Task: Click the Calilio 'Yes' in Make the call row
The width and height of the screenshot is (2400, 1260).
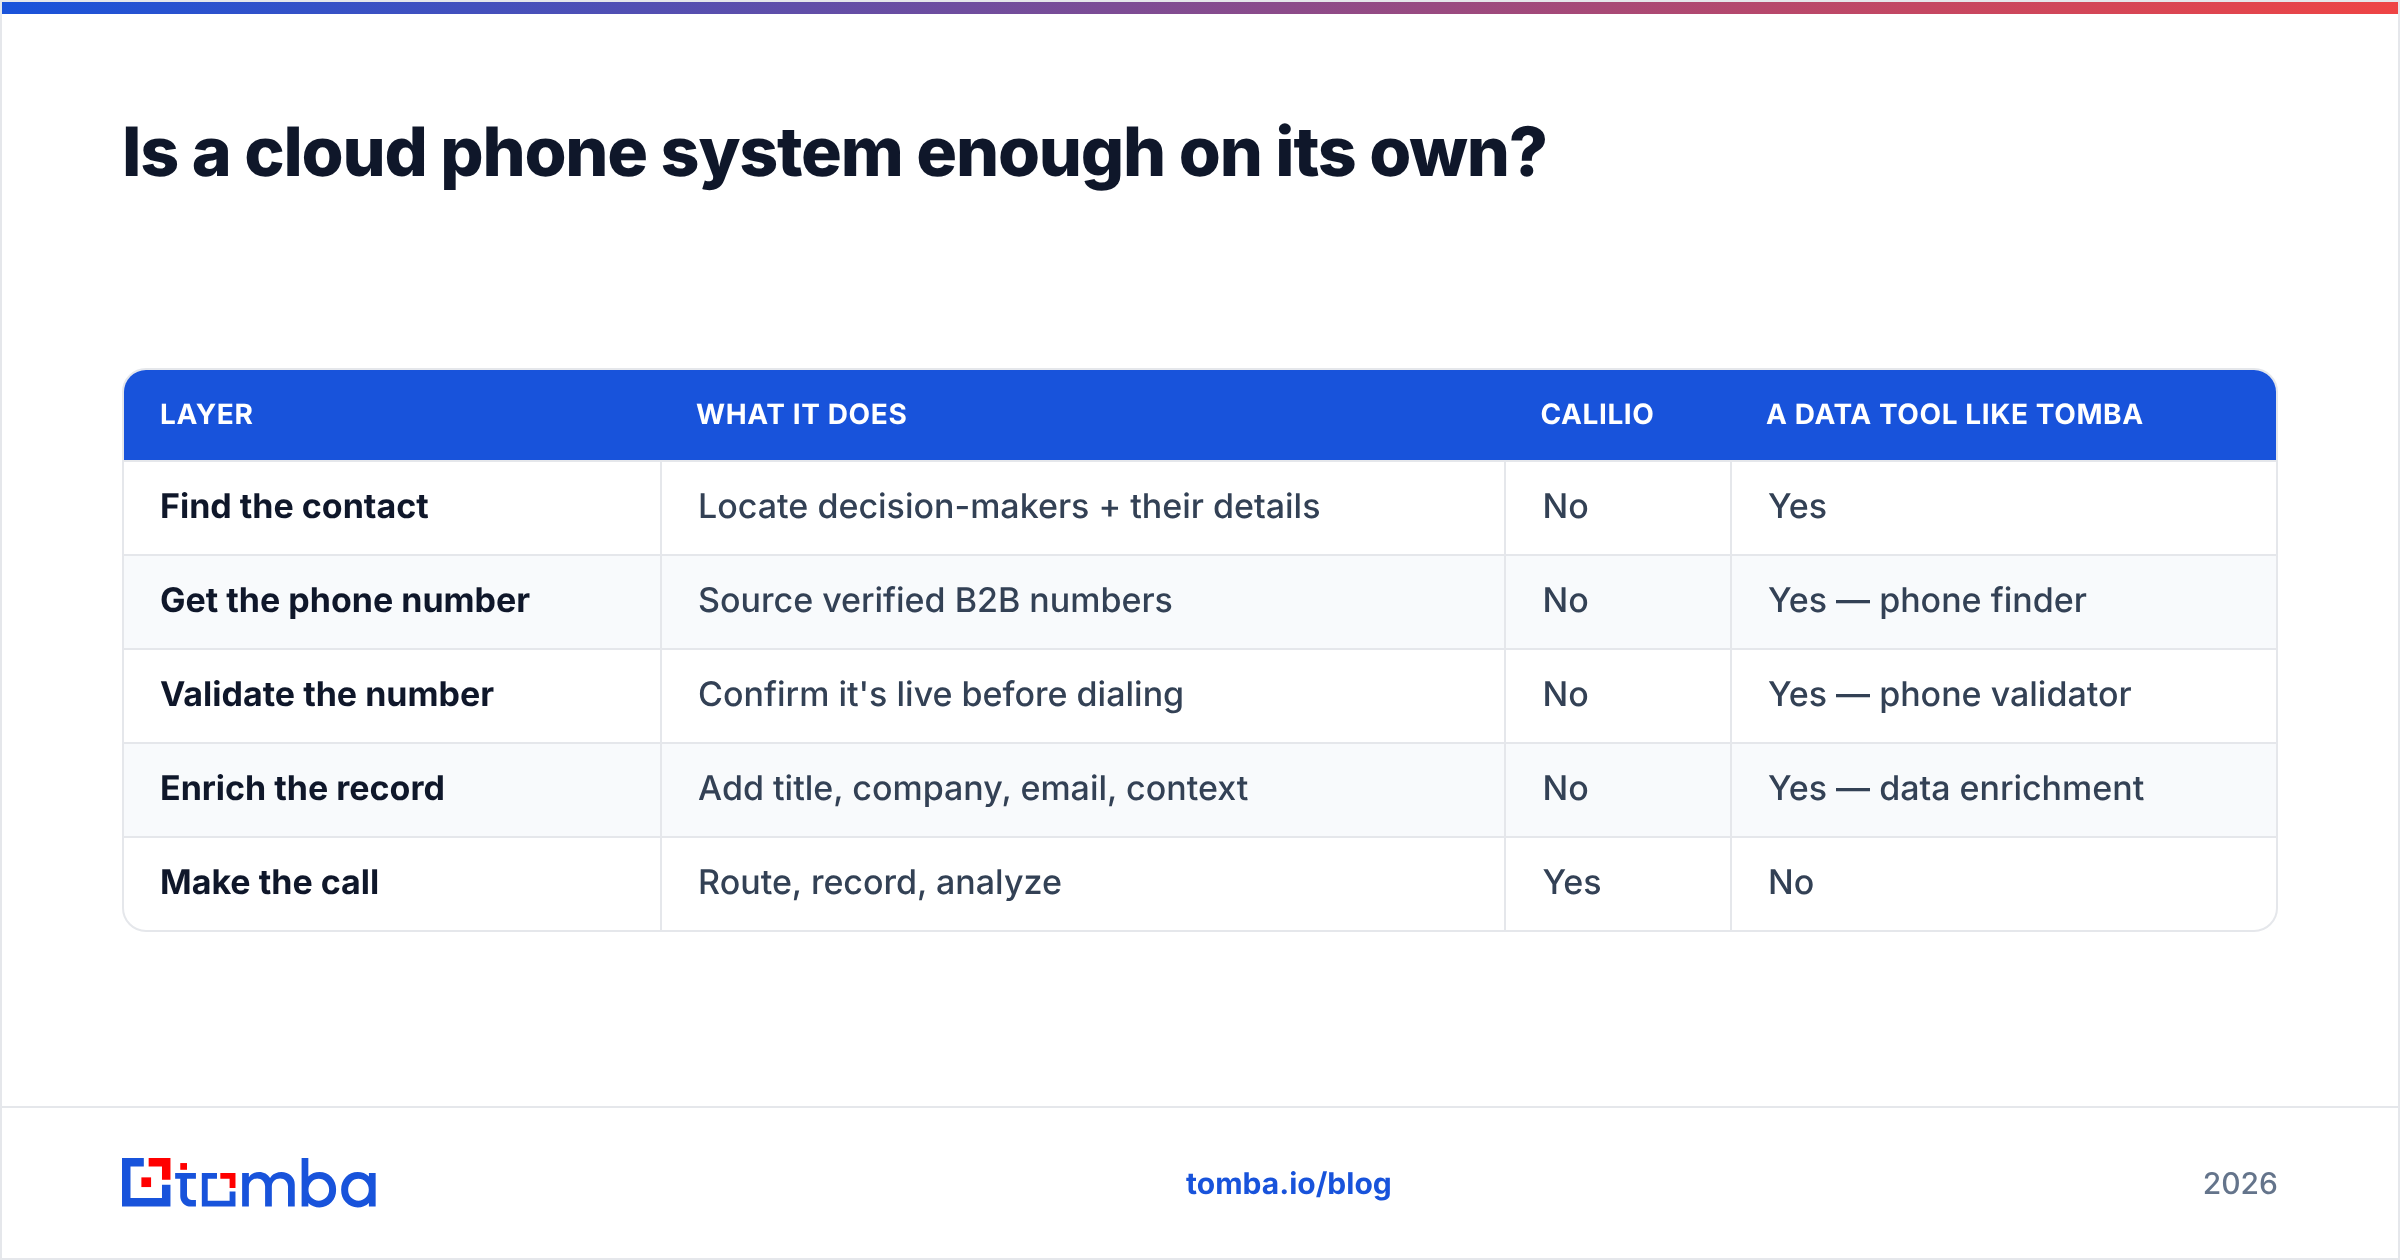Action: tap(1571, 882)
